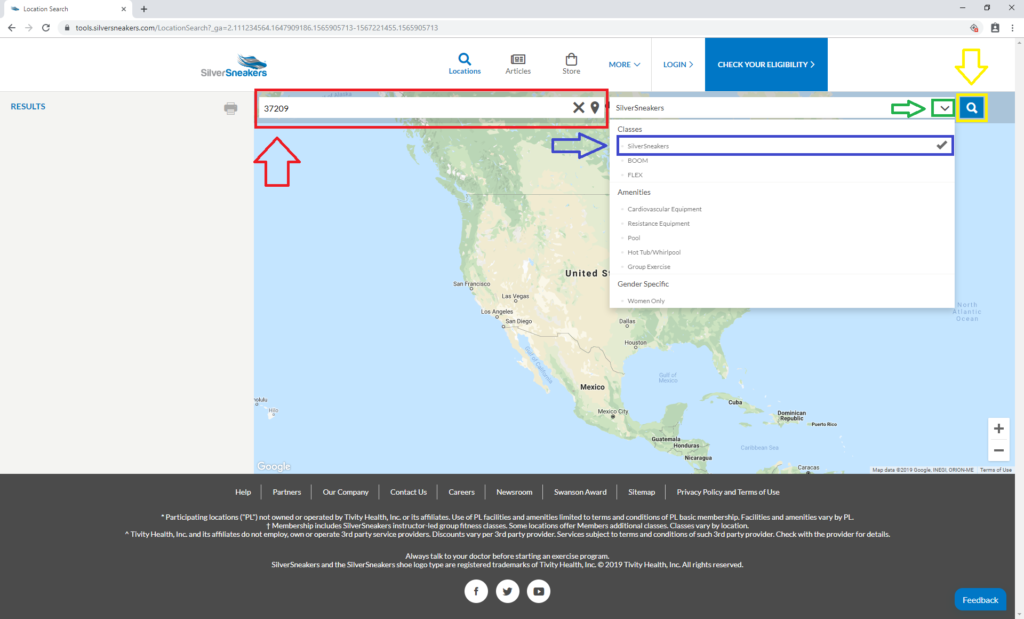Image resolution: width=1024 pixels, height=619 pixels.
Task: Open Privacy Policy and Terms of Use
Action: click(728, 492)
